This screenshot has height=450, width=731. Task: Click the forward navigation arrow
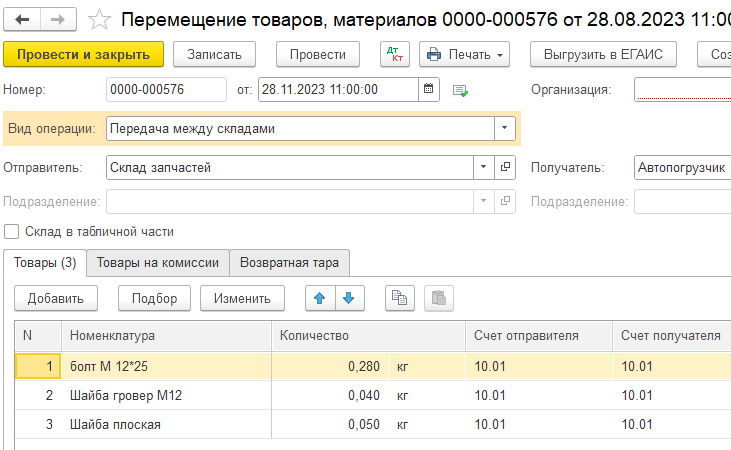pos(58,19)
